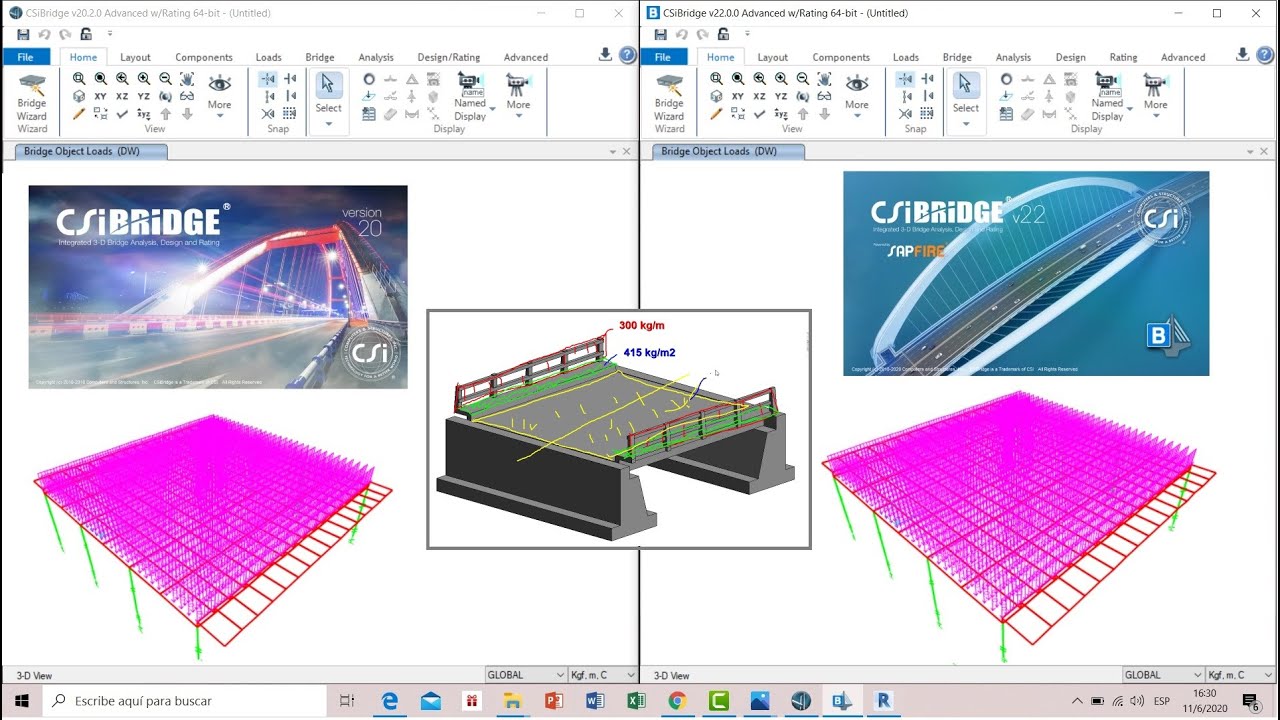Open Named Display dropdown arrow in v22 window

click(1130, 109)
